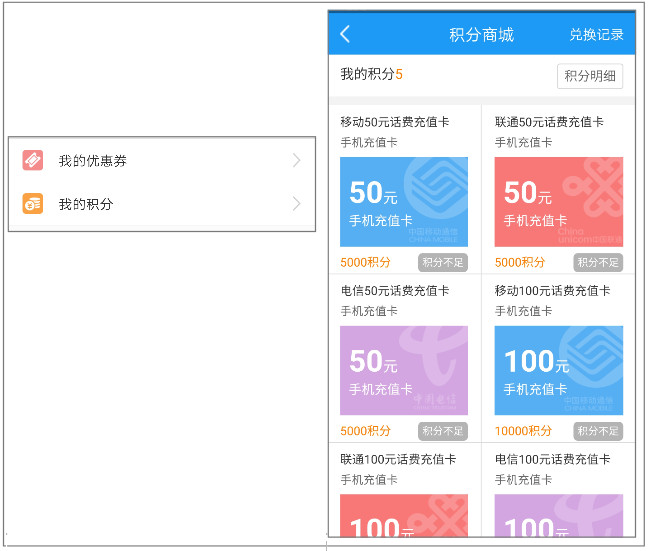Click the 移动50元话费充值卡 title
Viewport: 648px width, 551px height.
tap(395, 122)
